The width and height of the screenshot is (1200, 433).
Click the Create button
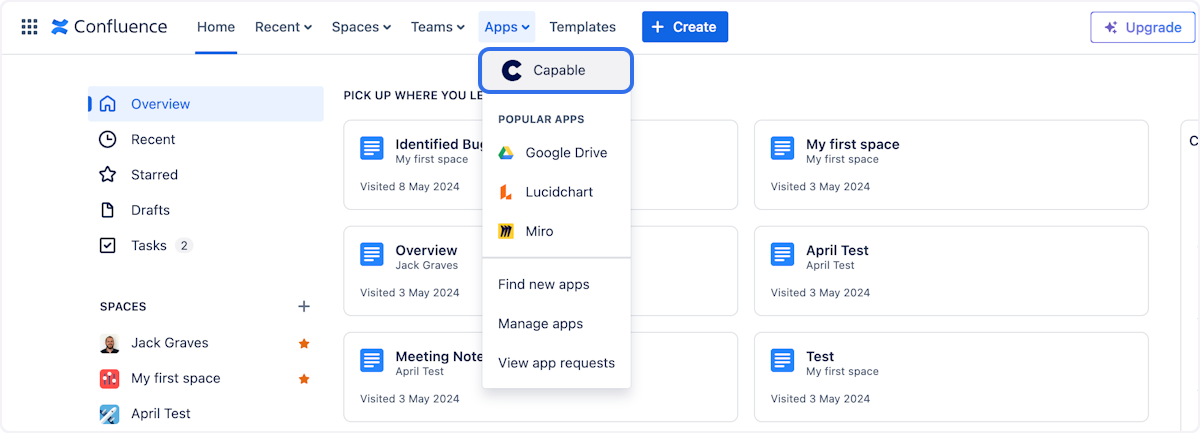(x=685, y=27)
